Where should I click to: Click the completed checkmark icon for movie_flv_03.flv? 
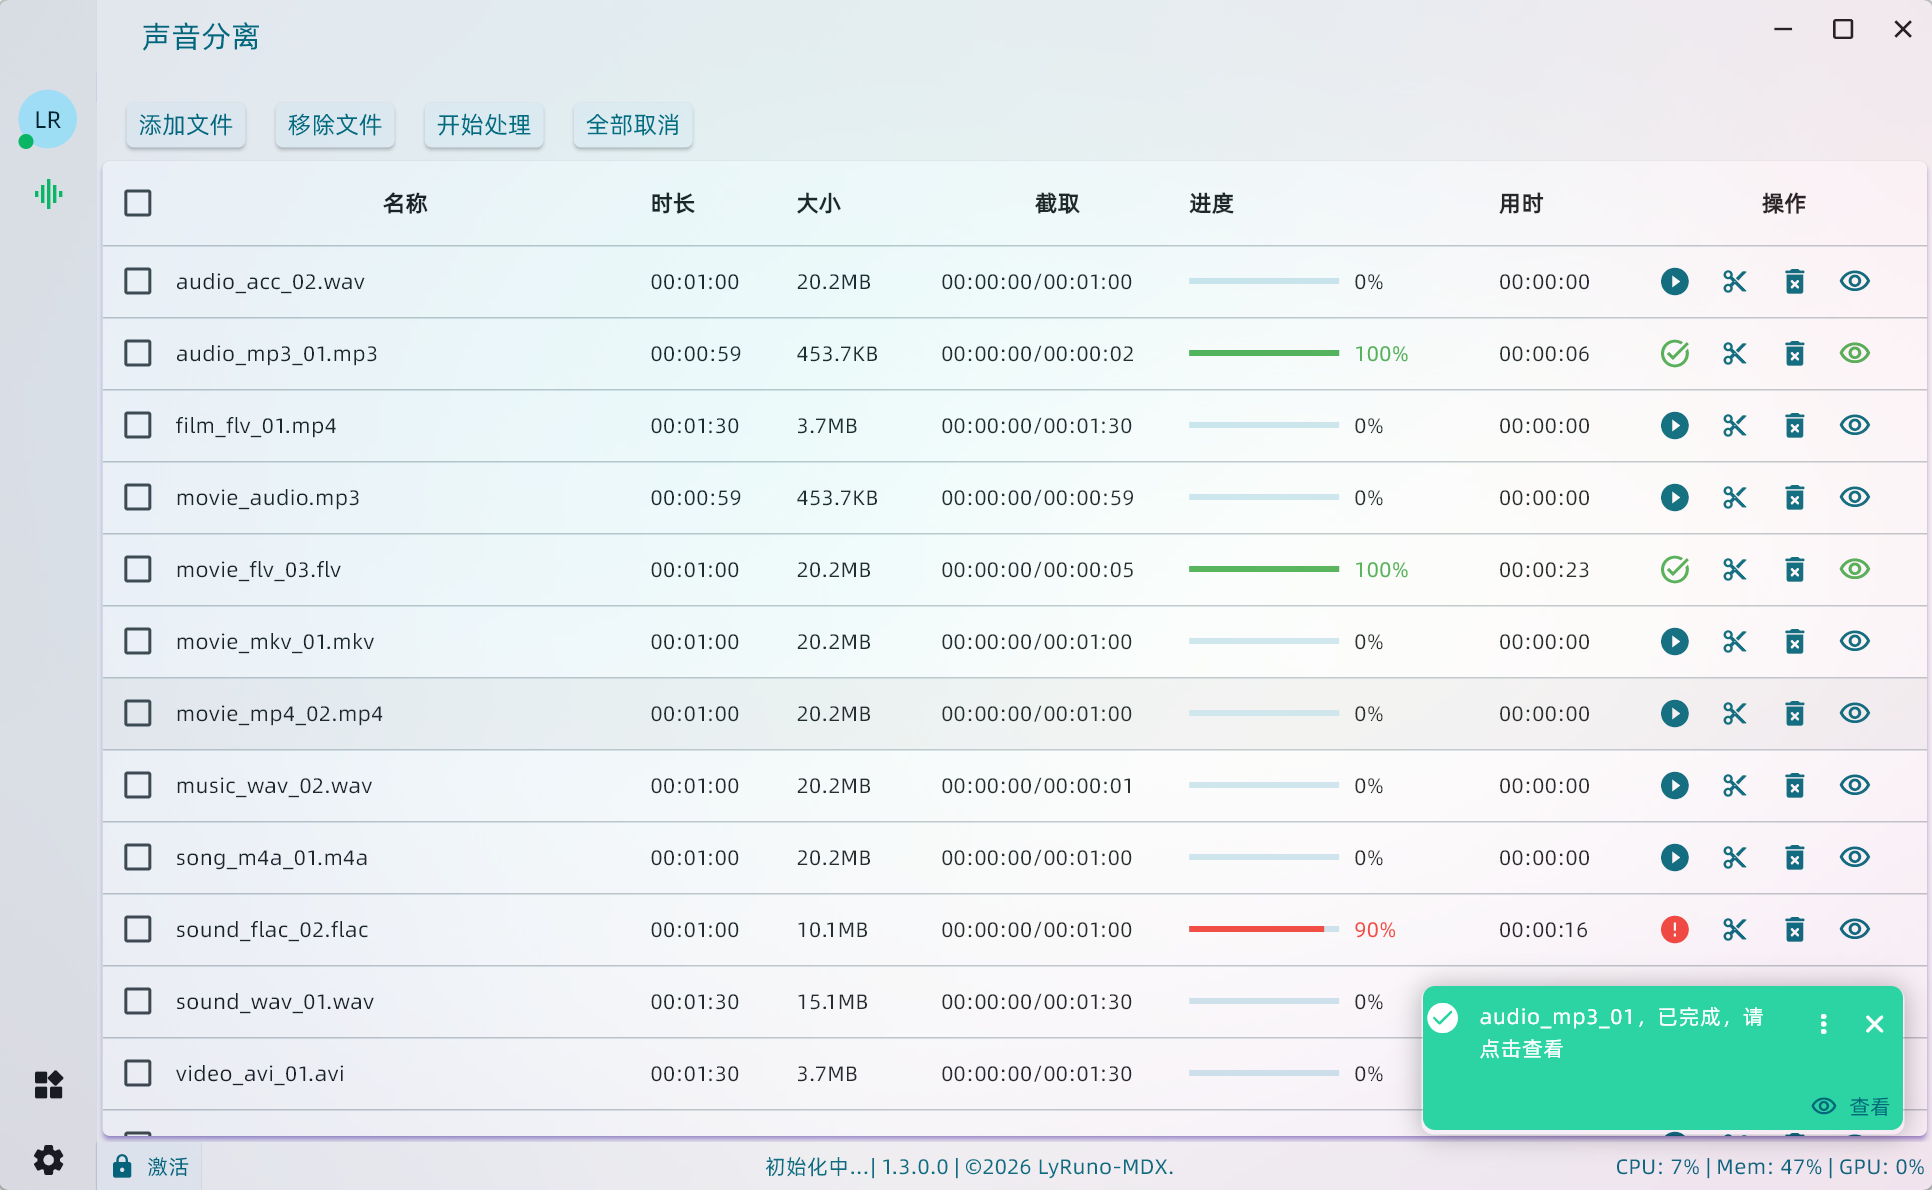pyautogui.click(x=1675, y=569)
